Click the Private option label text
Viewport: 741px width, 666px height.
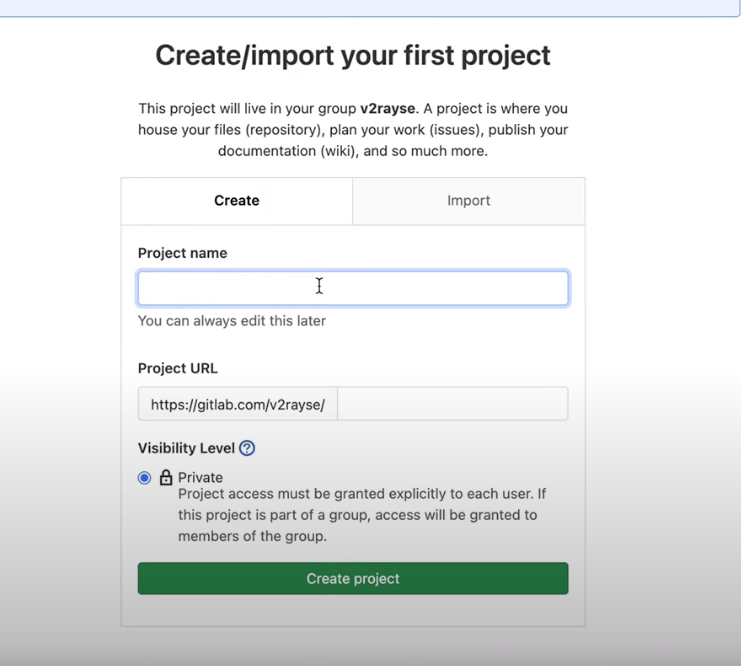click(x=201, y=478)
